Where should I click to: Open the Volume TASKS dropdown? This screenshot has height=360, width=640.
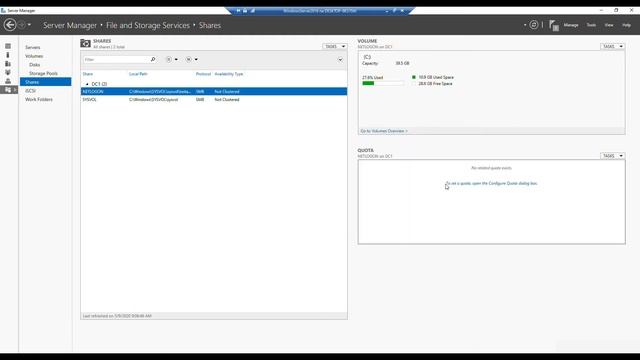coord(612,47)
